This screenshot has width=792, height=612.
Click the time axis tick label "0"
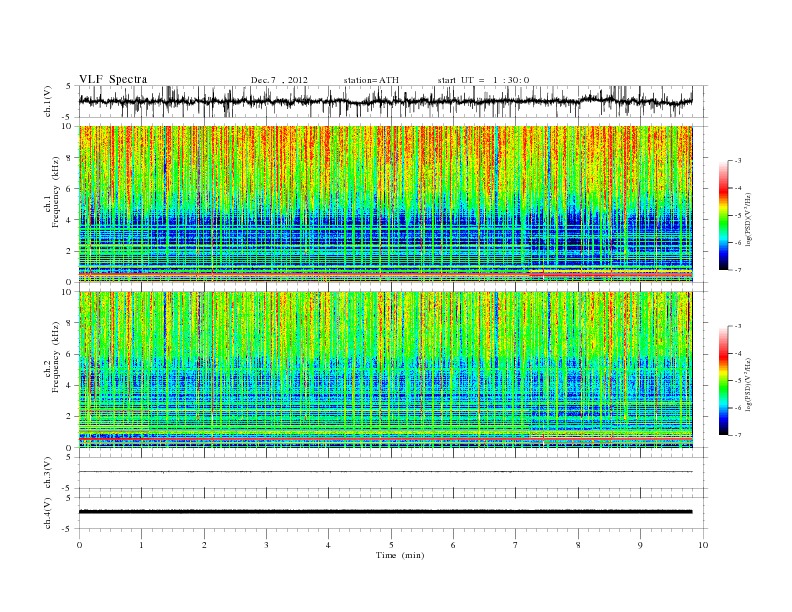tap(79, 545)
